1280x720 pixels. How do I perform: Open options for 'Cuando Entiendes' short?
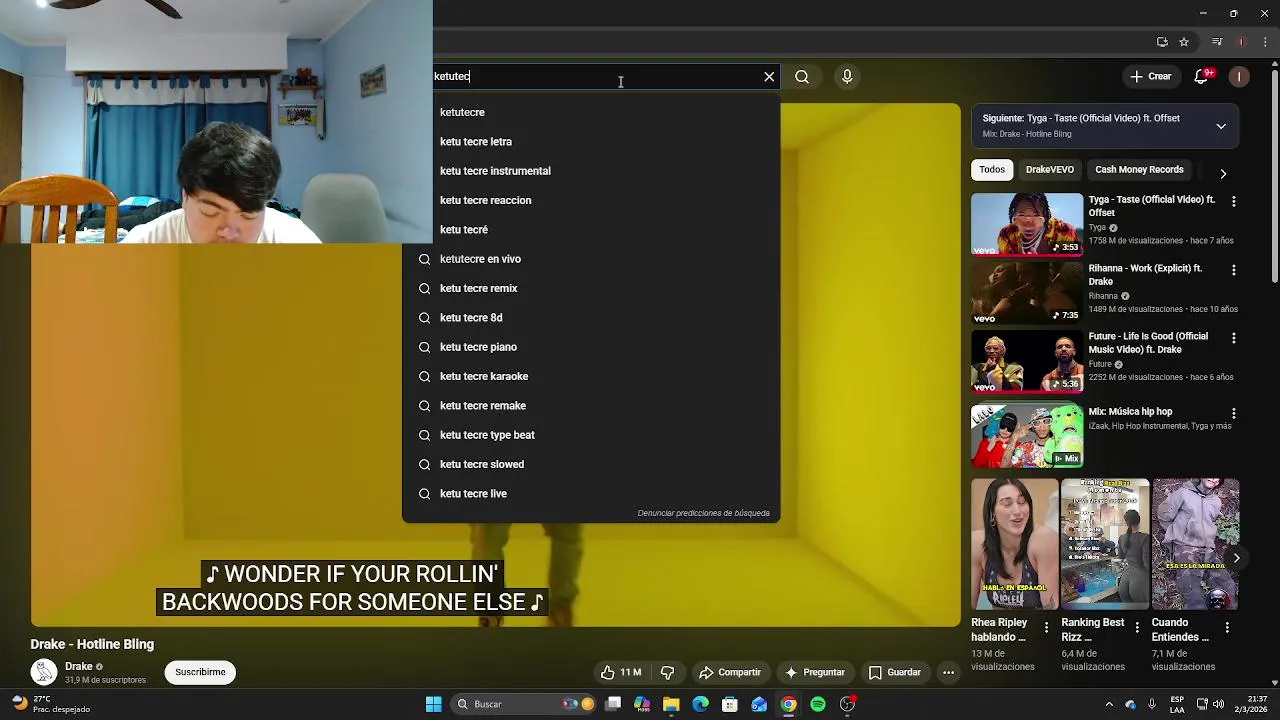click(x=1227, y=628)
